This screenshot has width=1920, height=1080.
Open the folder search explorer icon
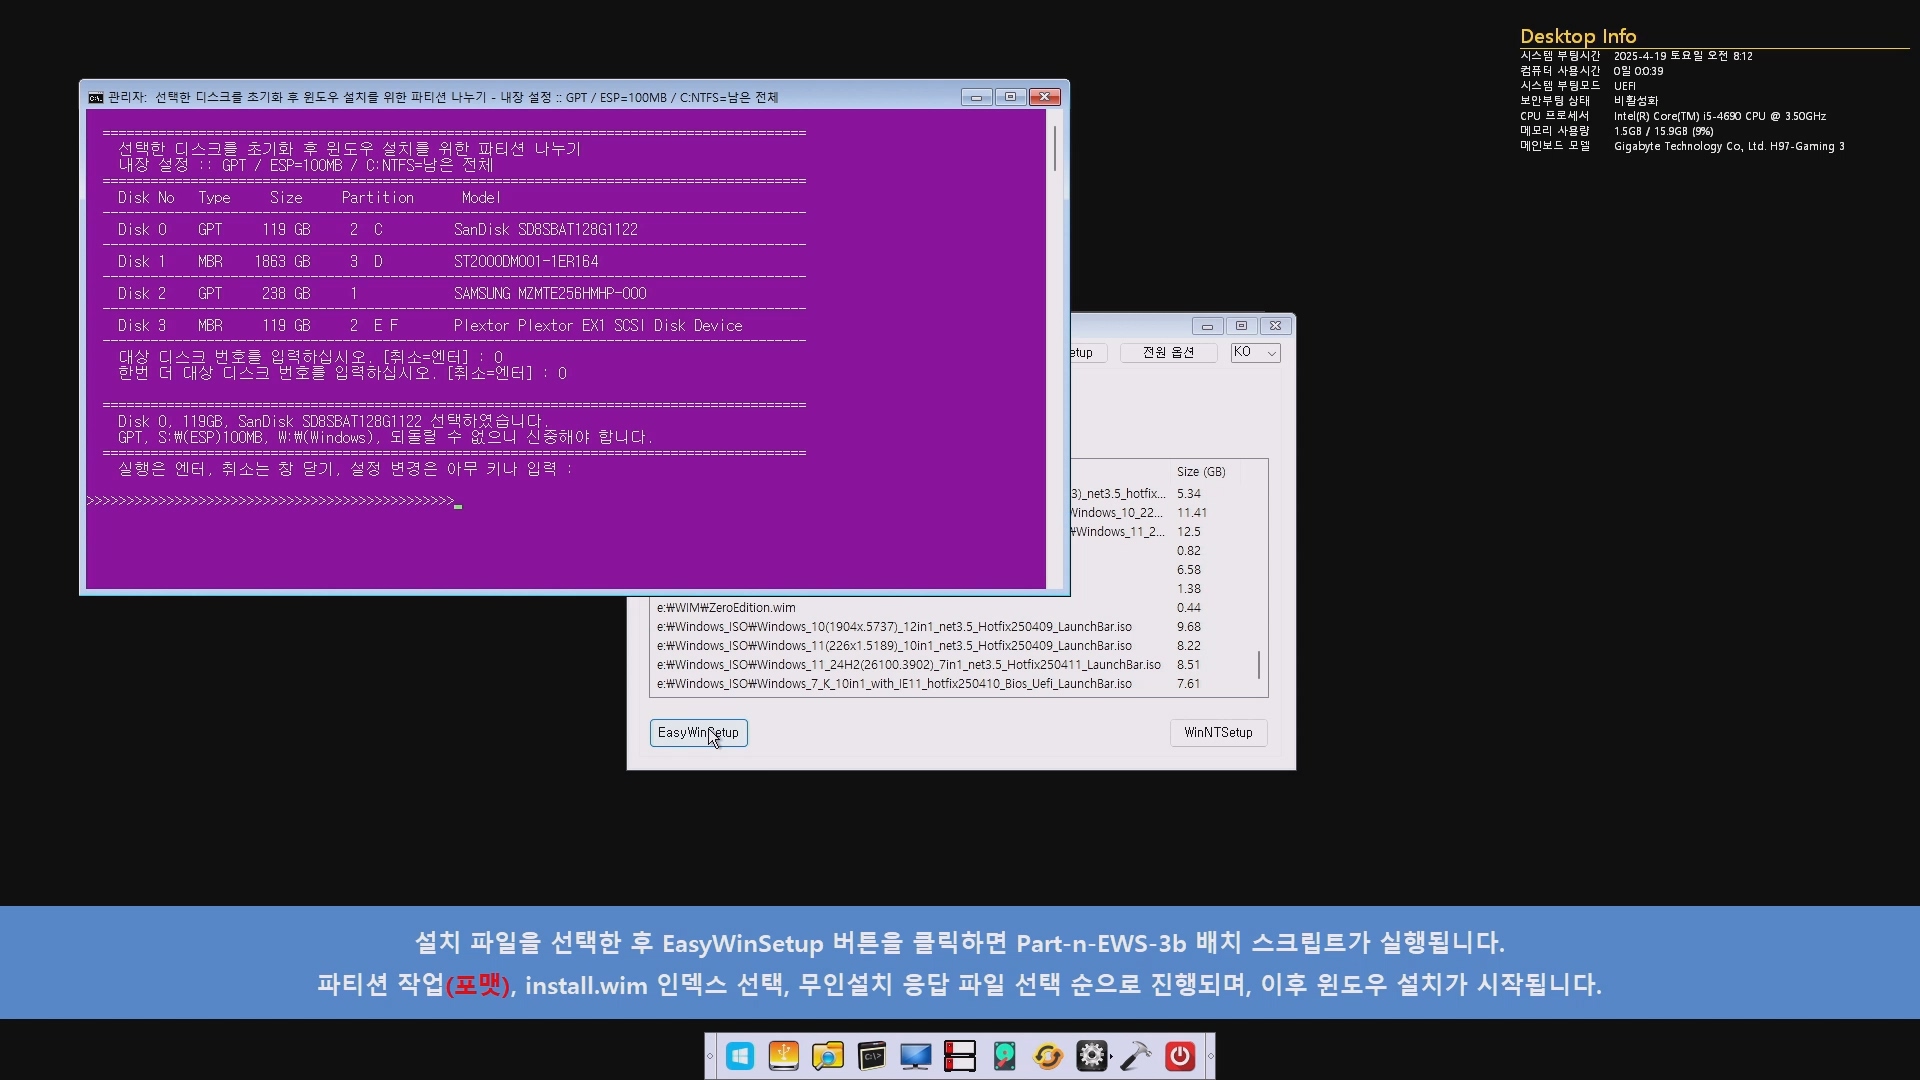coord(828,1056)
